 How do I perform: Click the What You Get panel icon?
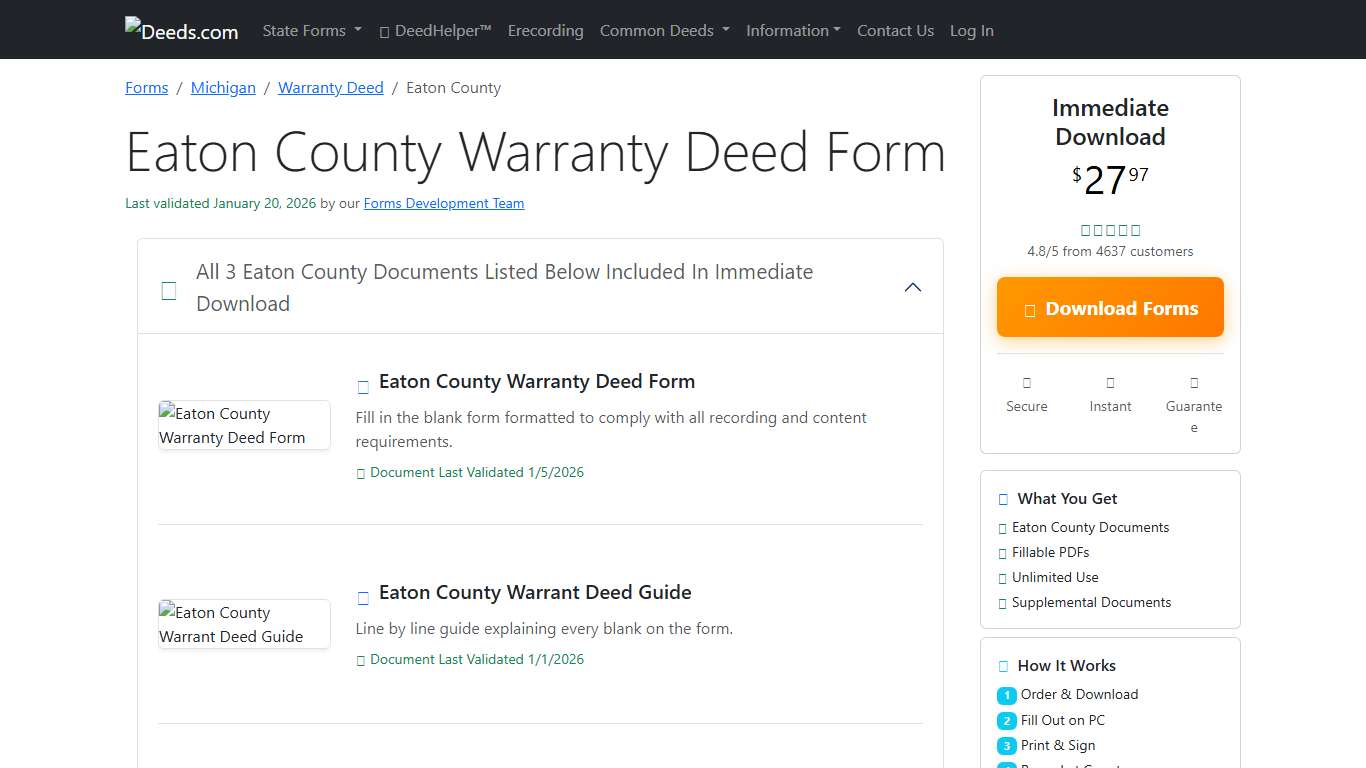pos(1002,498)
